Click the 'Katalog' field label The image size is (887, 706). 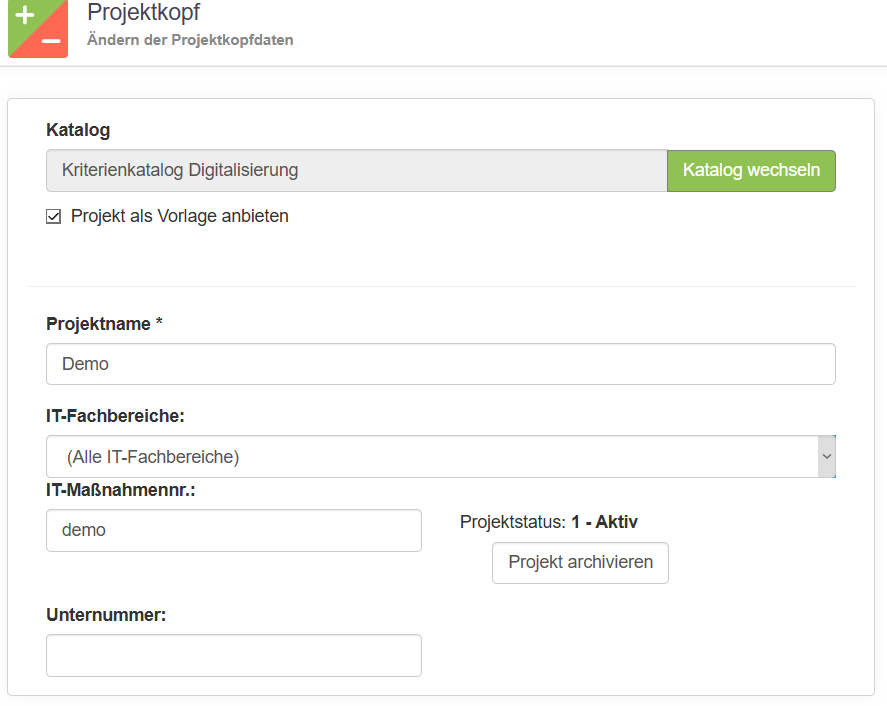tap(78, 130)
